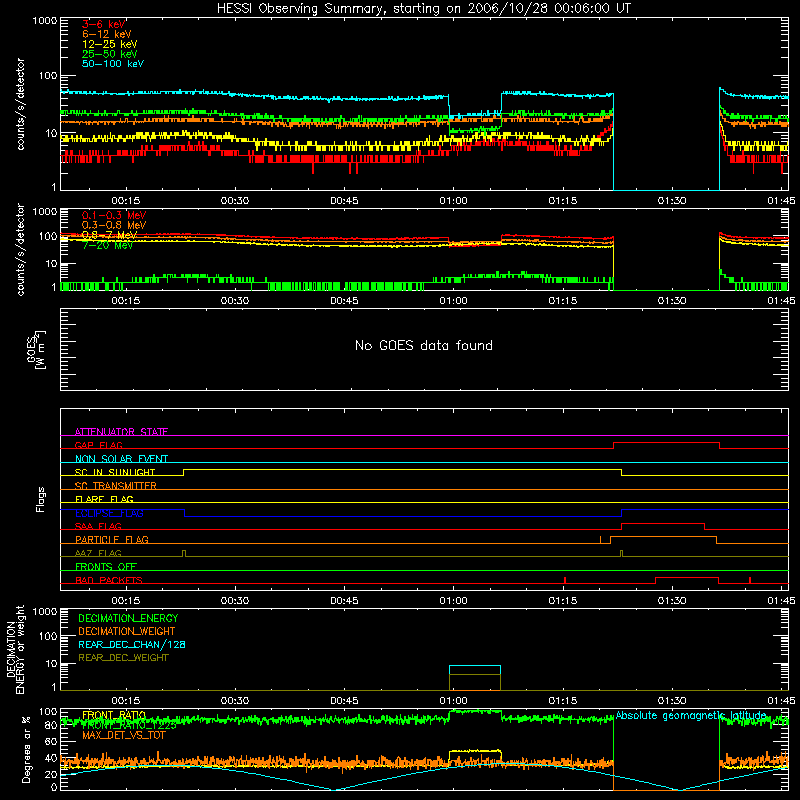This screenshot has height=800, width=800.
Task: Click the Absolute geomagnetic latitude label
Action: click(691, 715)
